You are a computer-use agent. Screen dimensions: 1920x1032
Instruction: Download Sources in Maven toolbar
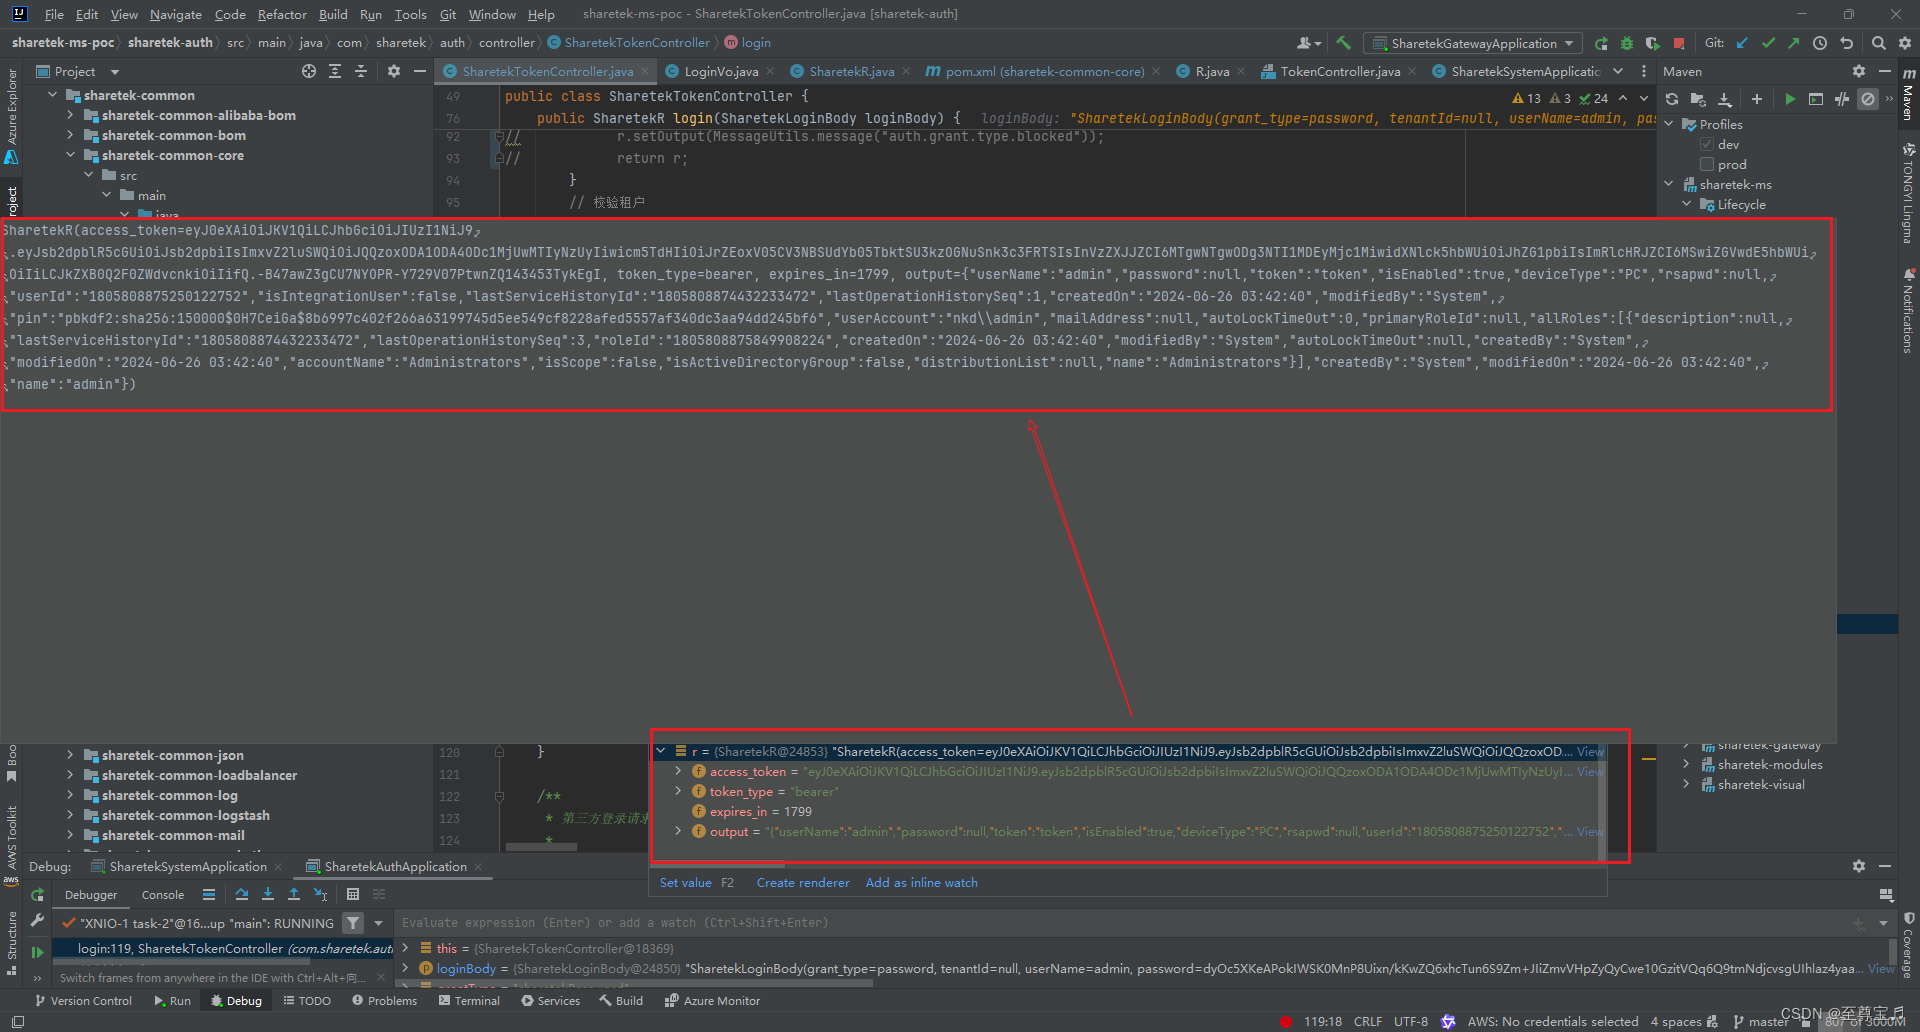pyautogui.click(x=1722, y=99)
